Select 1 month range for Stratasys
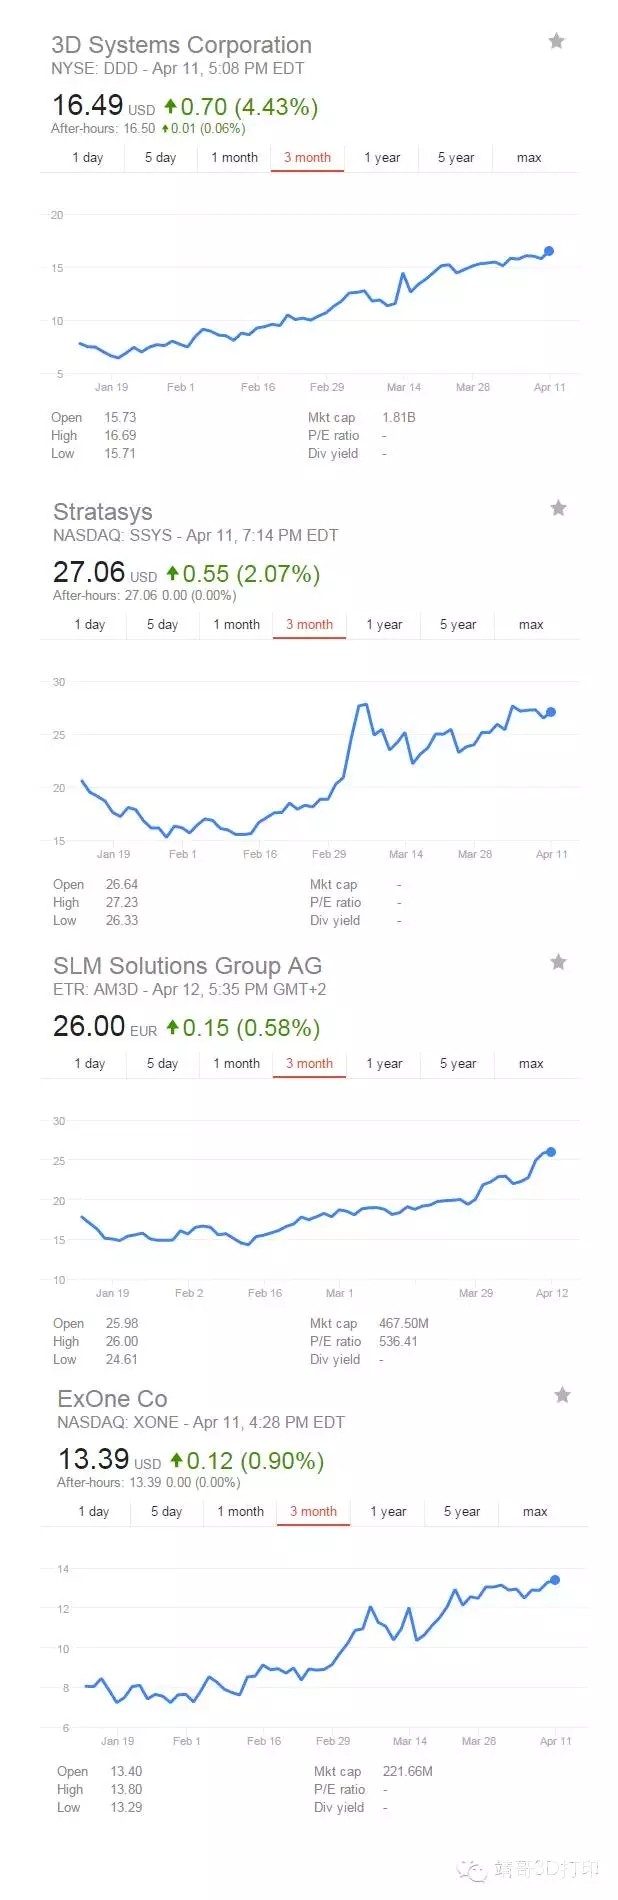618x1900 pixels. (x=237, y=625)
